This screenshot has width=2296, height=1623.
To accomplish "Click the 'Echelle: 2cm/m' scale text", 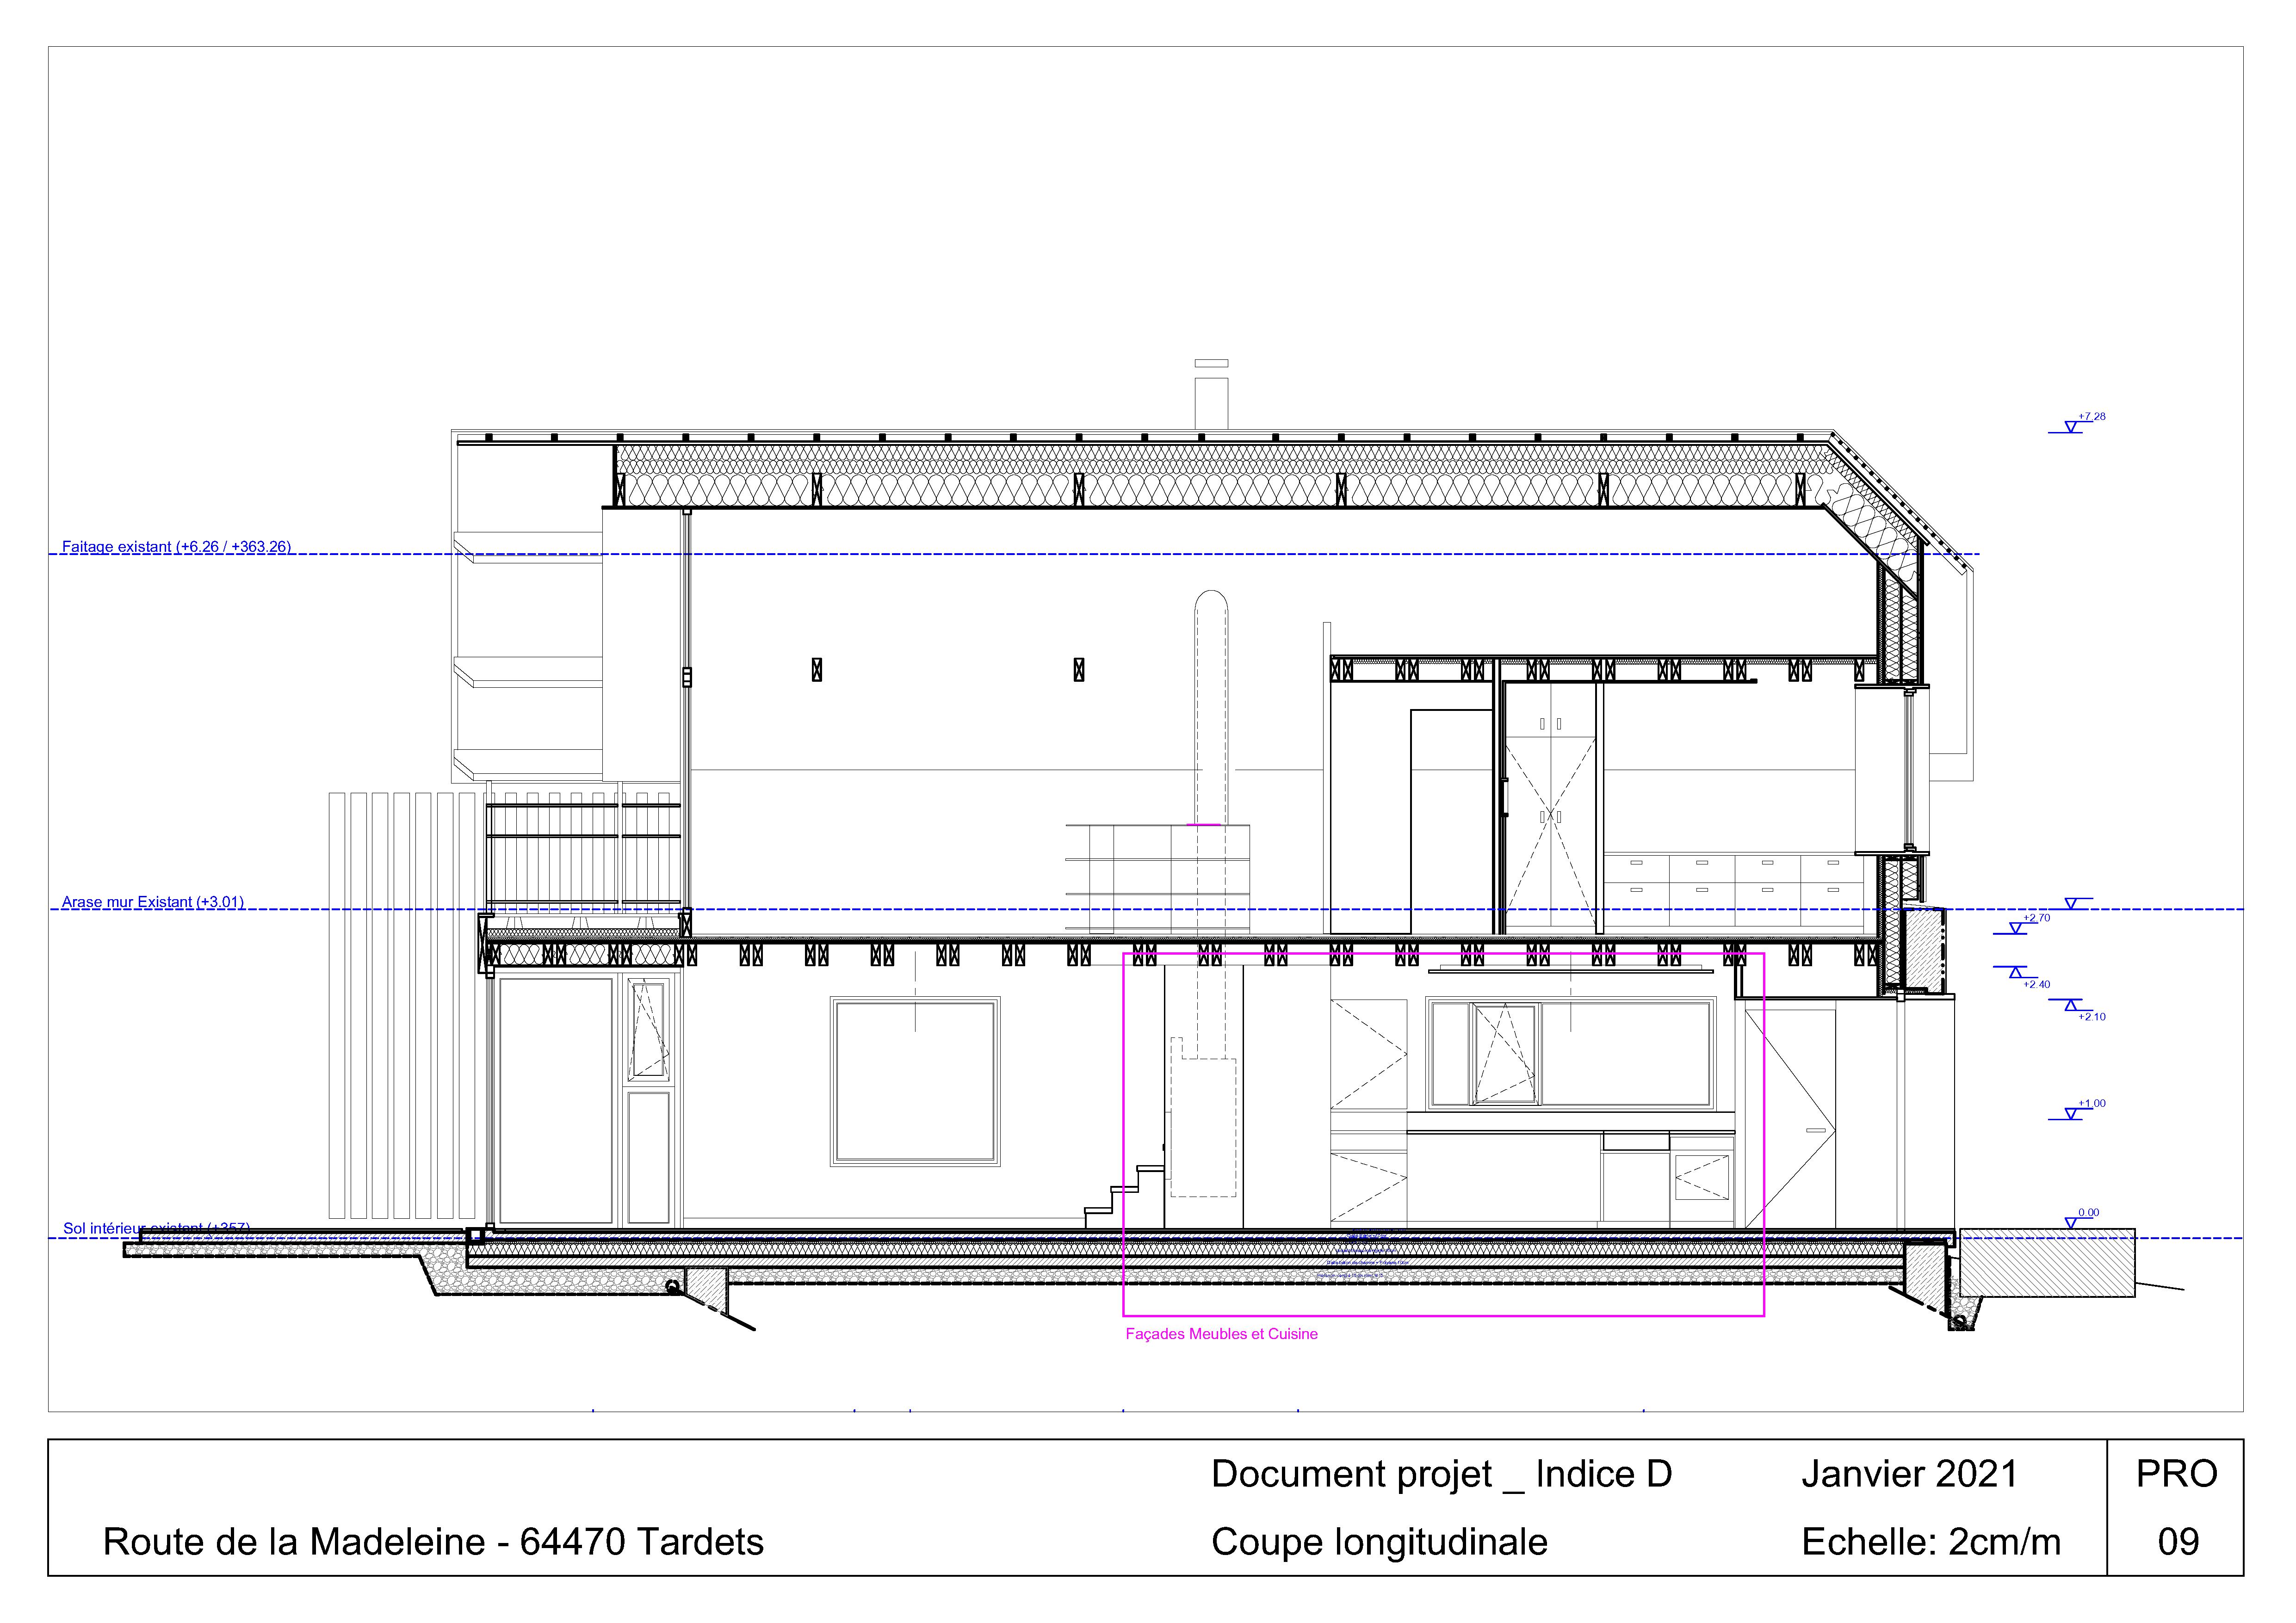I will click(1930, 1542).
